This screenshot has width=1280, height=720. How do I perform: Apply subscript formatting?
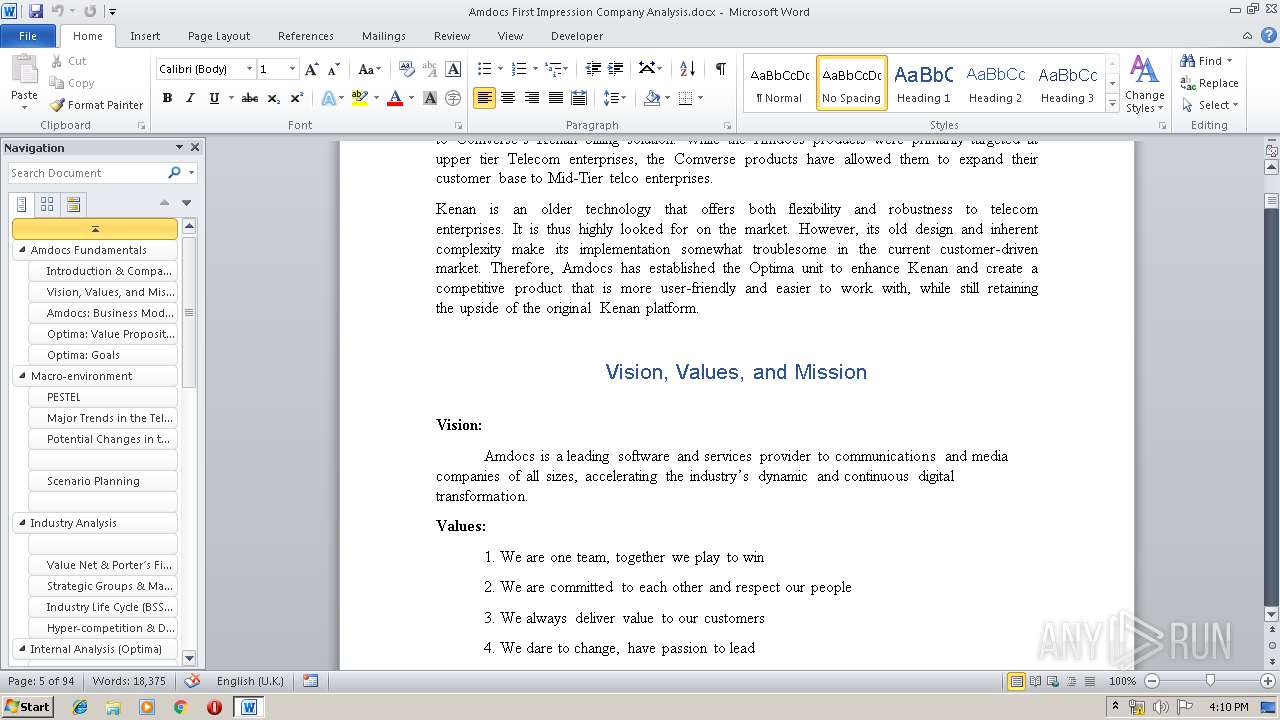(274, 98)
